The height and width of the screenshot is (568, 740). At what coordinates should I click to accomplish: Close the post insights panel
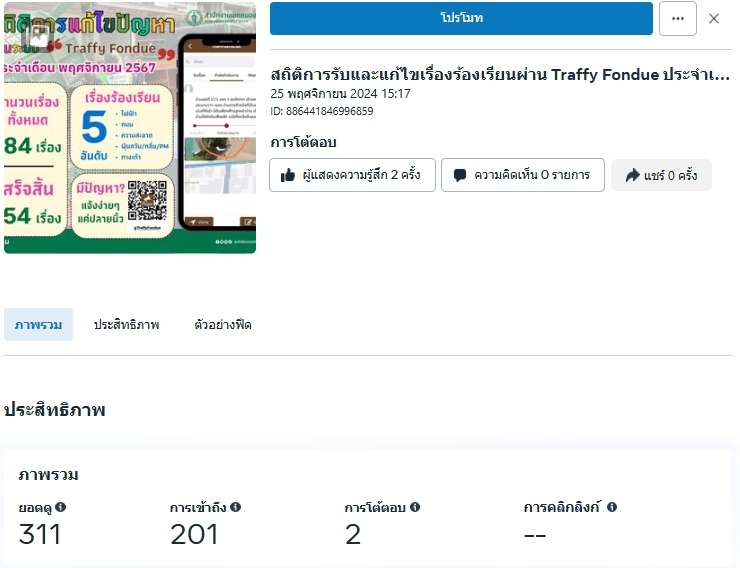coord(714,18)
